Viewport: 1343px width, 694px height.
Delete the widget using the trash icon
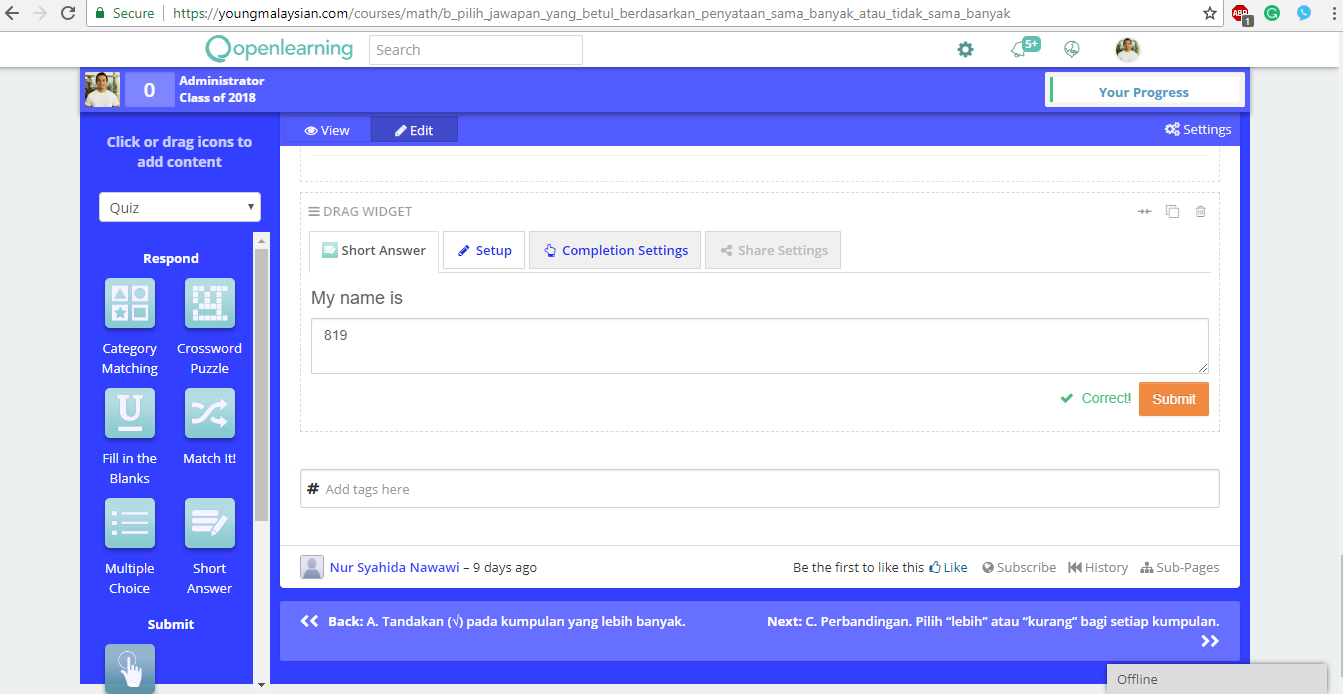point(1200,211)
